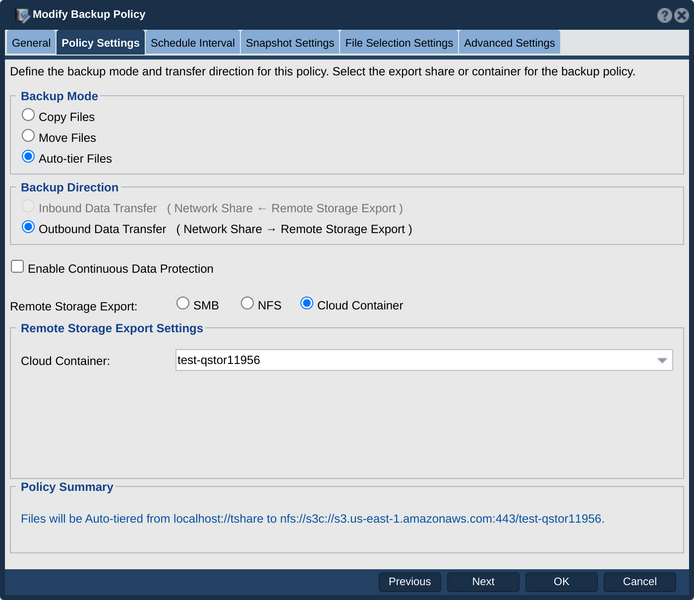Click the Modify Backup Policy title icon

(x=22, y=15)
